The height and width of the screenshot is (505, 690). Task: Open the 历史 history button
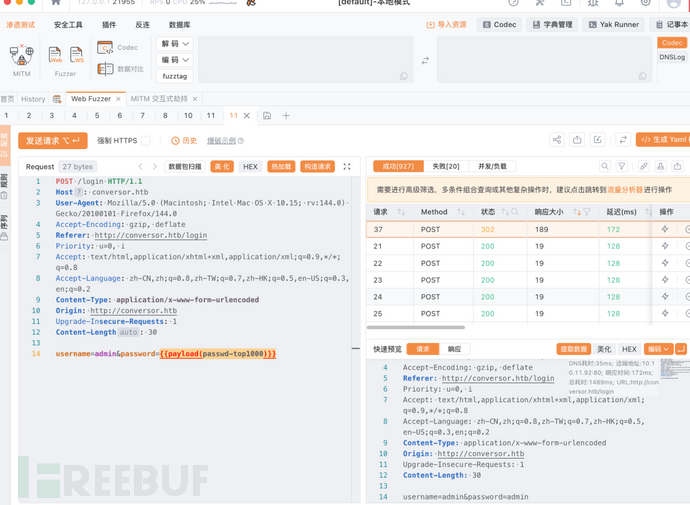coord(184,141)
